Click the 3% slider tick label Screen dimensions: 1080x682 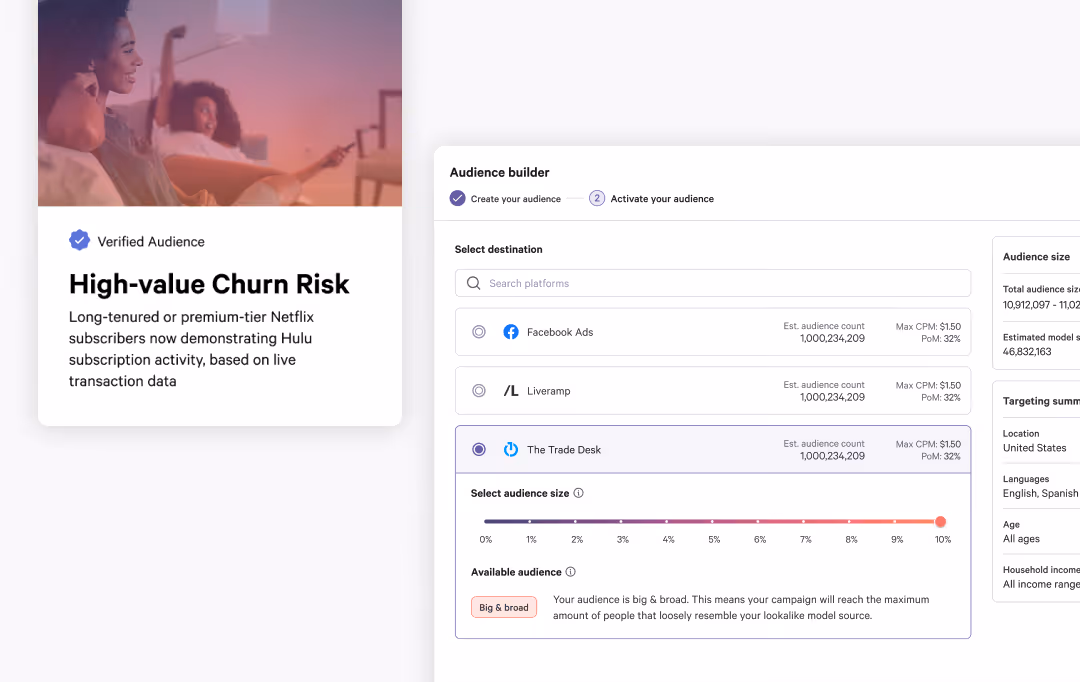[x=622, y=539]
